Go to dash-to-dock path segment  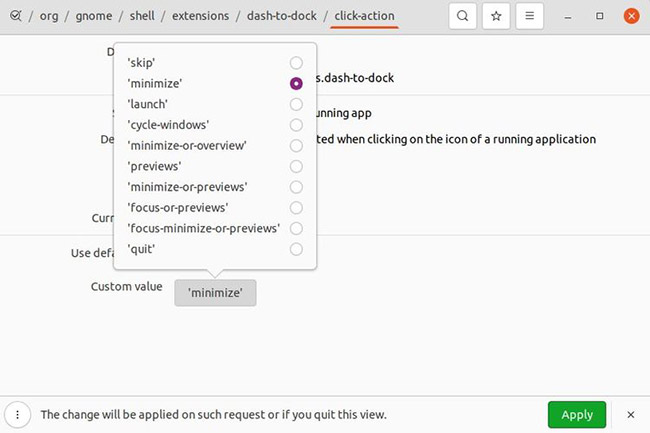tap(281, 16)
